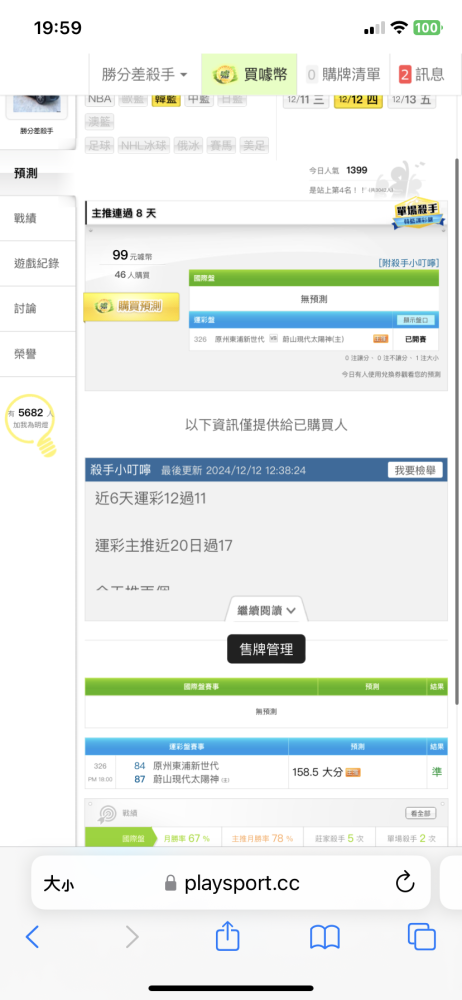This screenshot has height=1000, width=462.
Task: Click the 看全部 button in 戰績 panel
Action: [x=421, y=813]
